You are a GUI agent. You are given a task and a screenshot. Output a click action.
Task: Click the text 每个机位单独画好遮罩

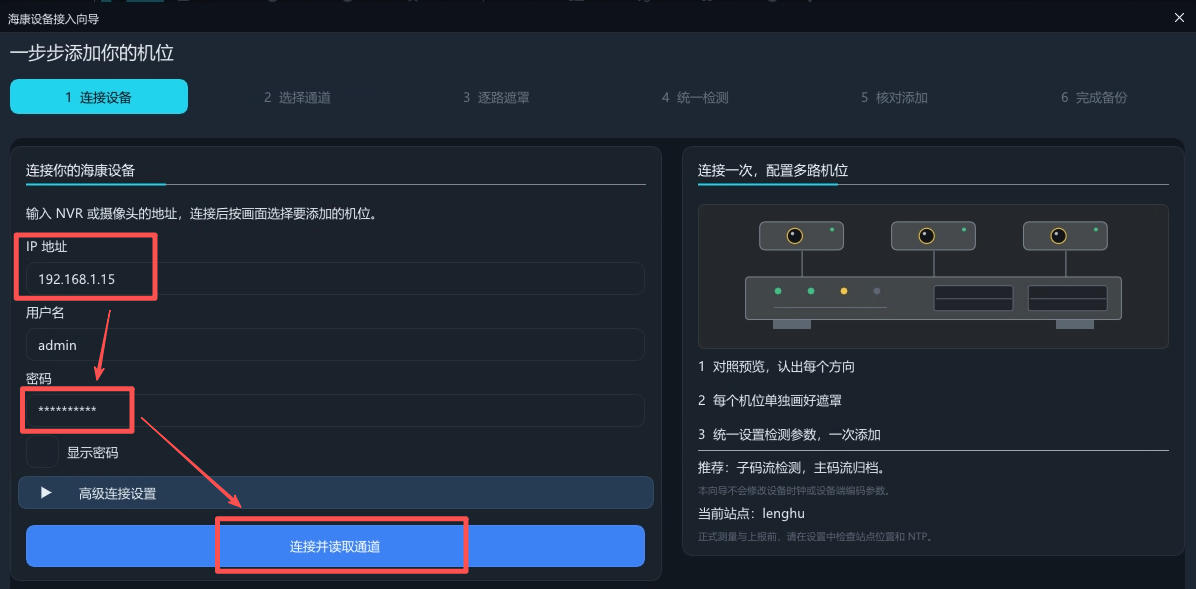coord(777,401)
